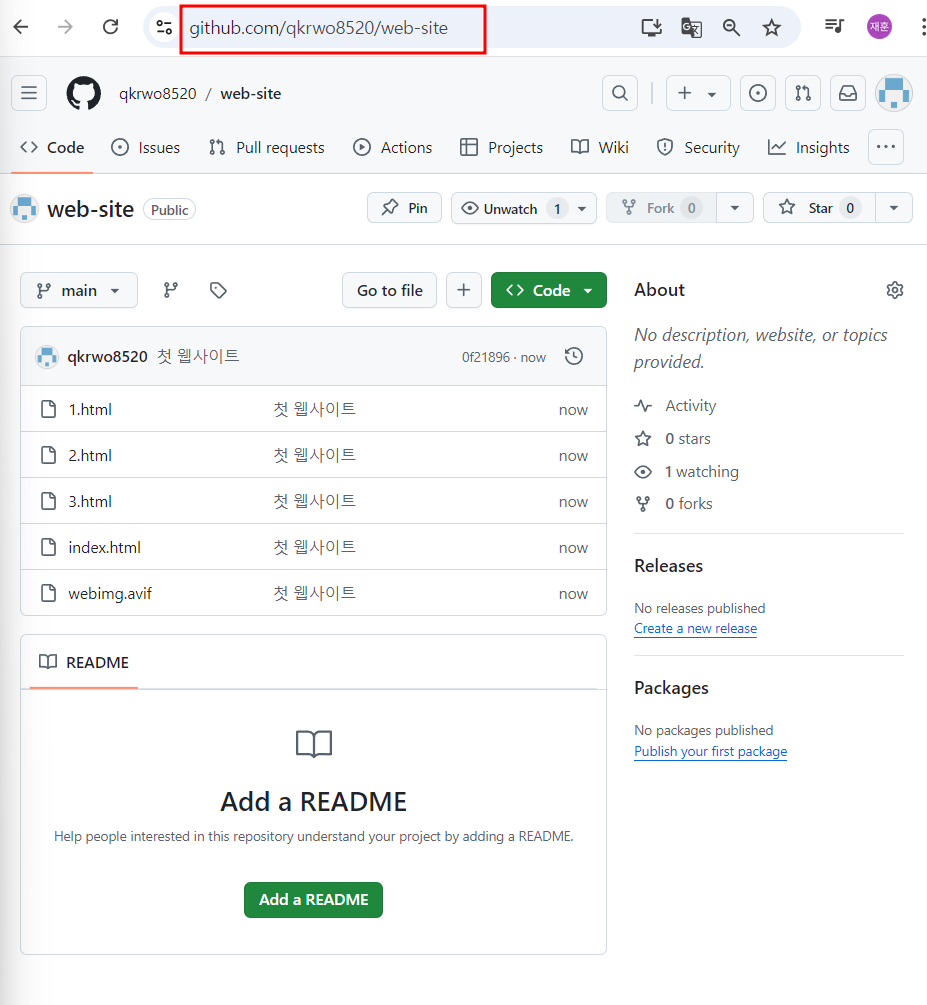Open the media controls icon in browser toolbar
Screen dimensions: 927x1005
pyautogui.click(x=834, y=26)
